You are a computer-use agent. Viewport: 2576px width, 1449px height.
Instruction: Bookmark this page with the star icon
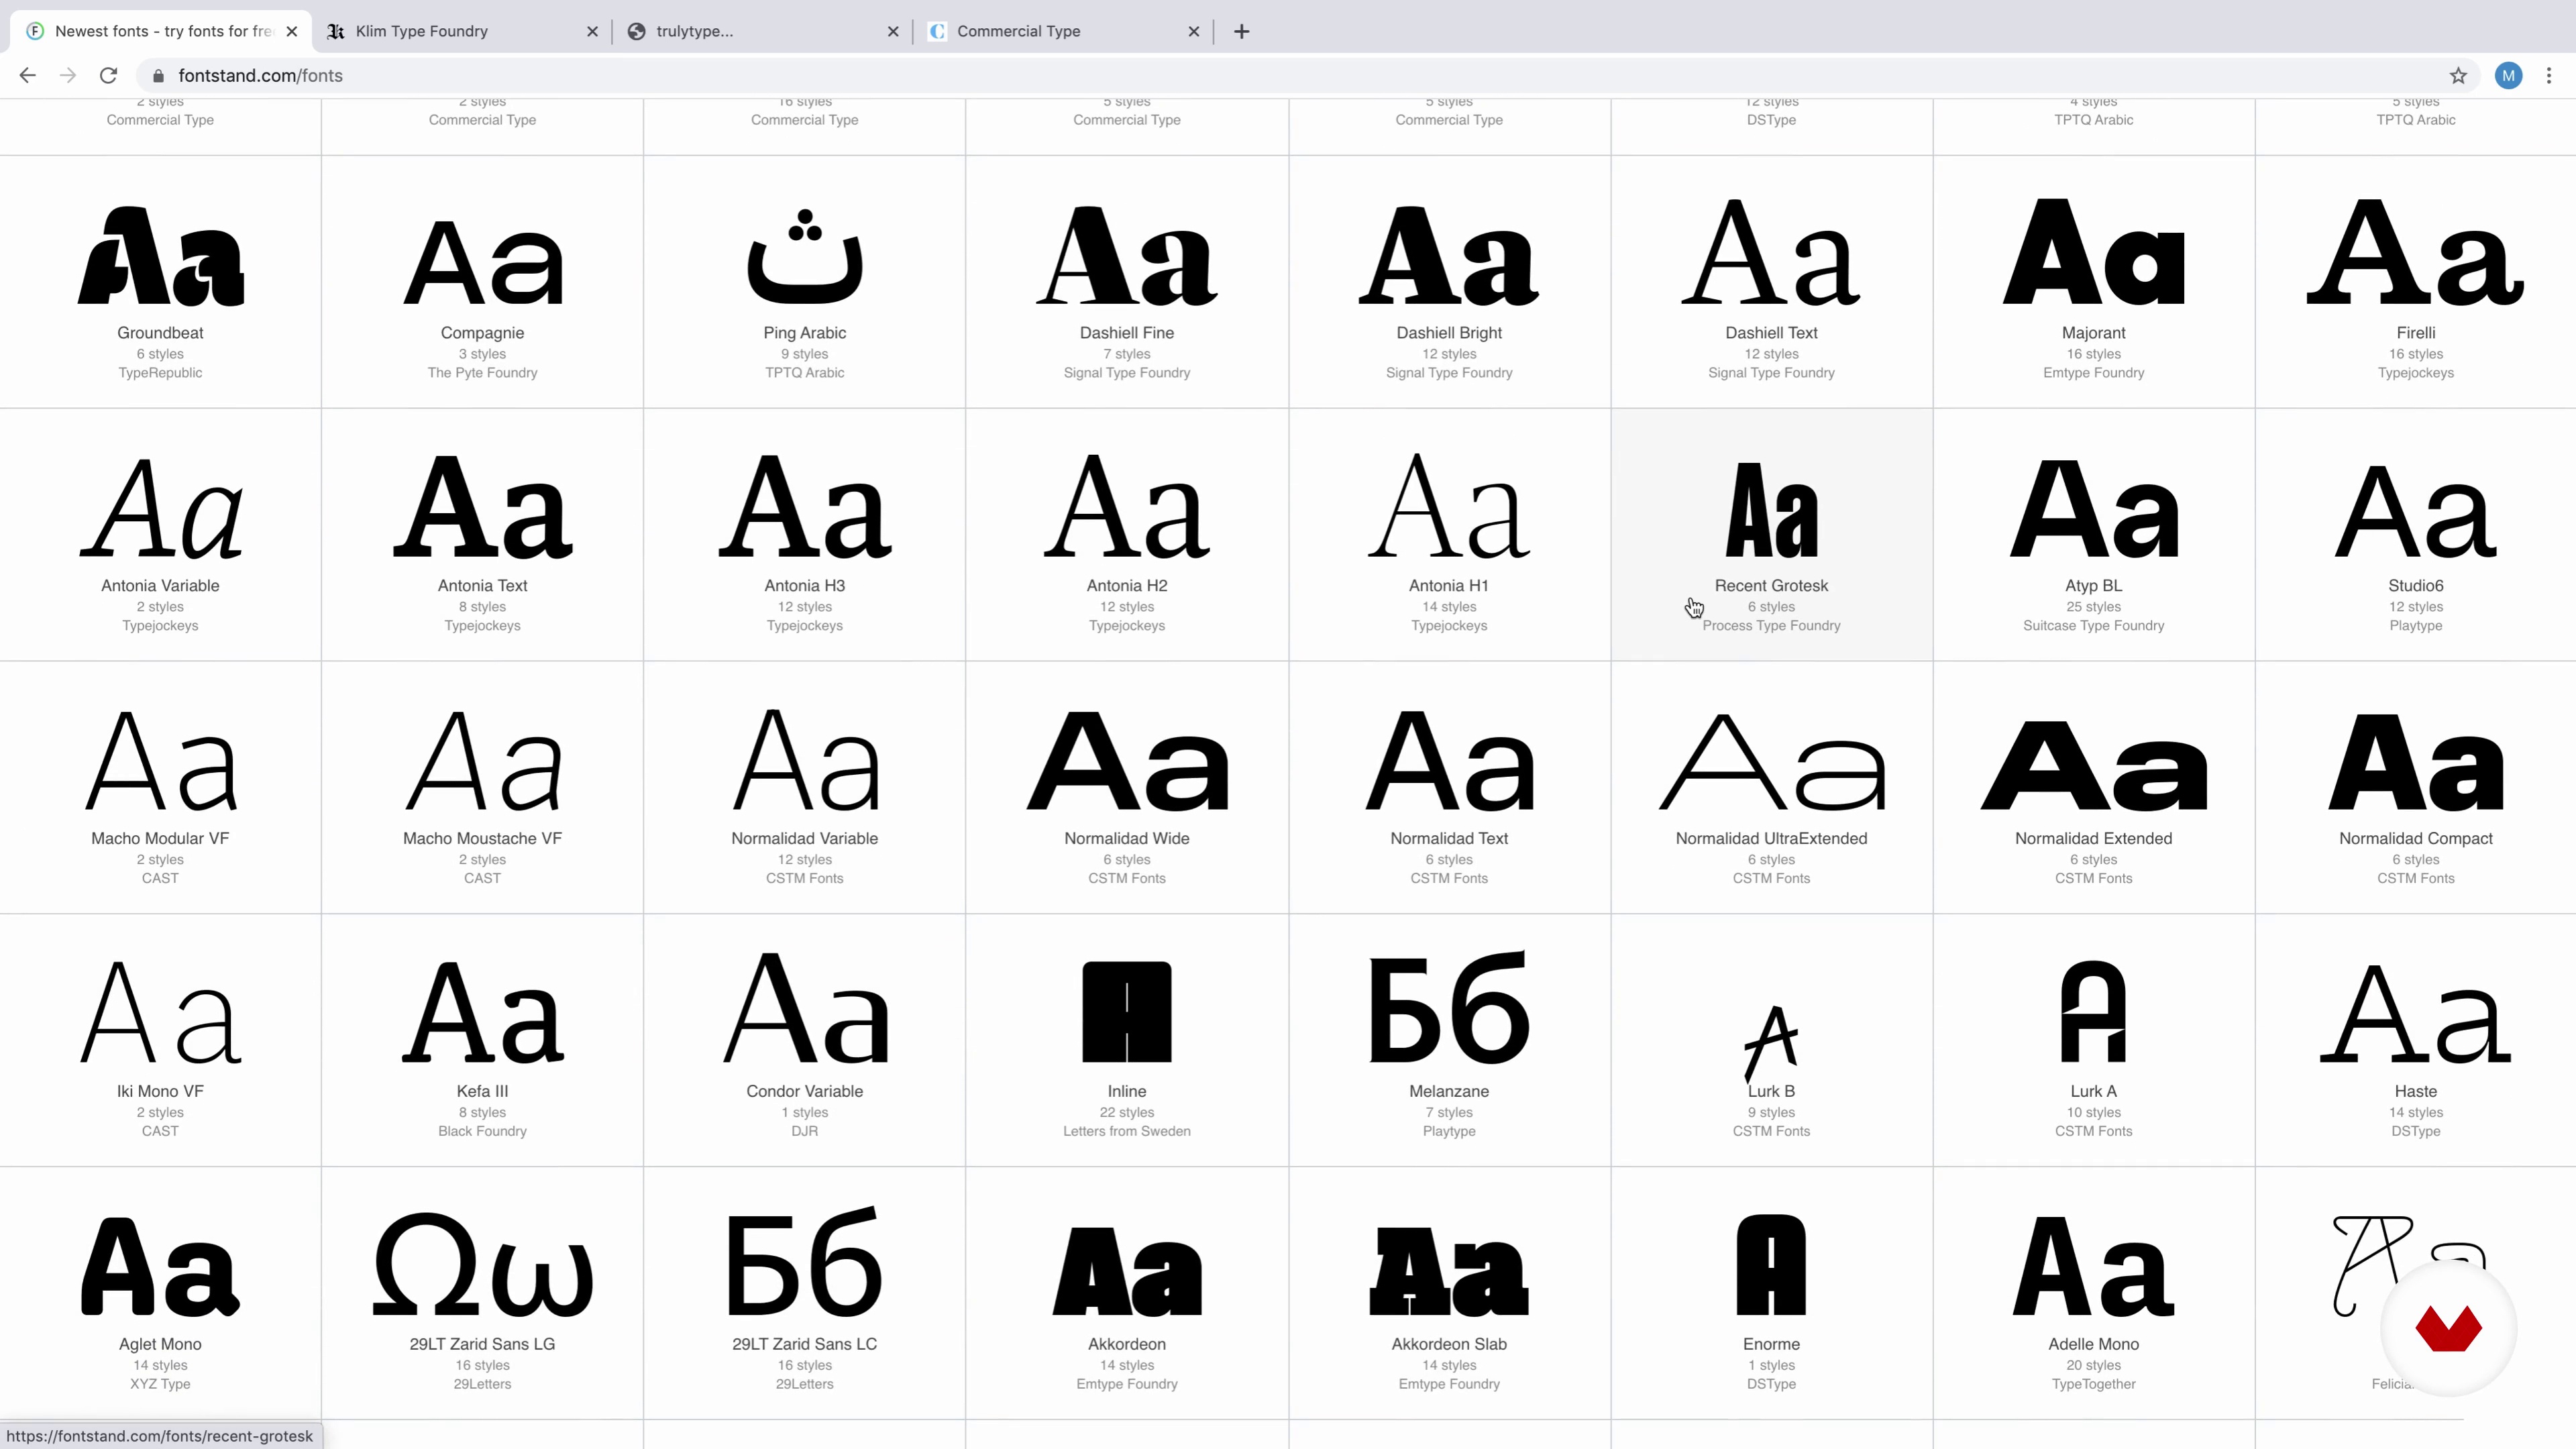pos(2458,75)
